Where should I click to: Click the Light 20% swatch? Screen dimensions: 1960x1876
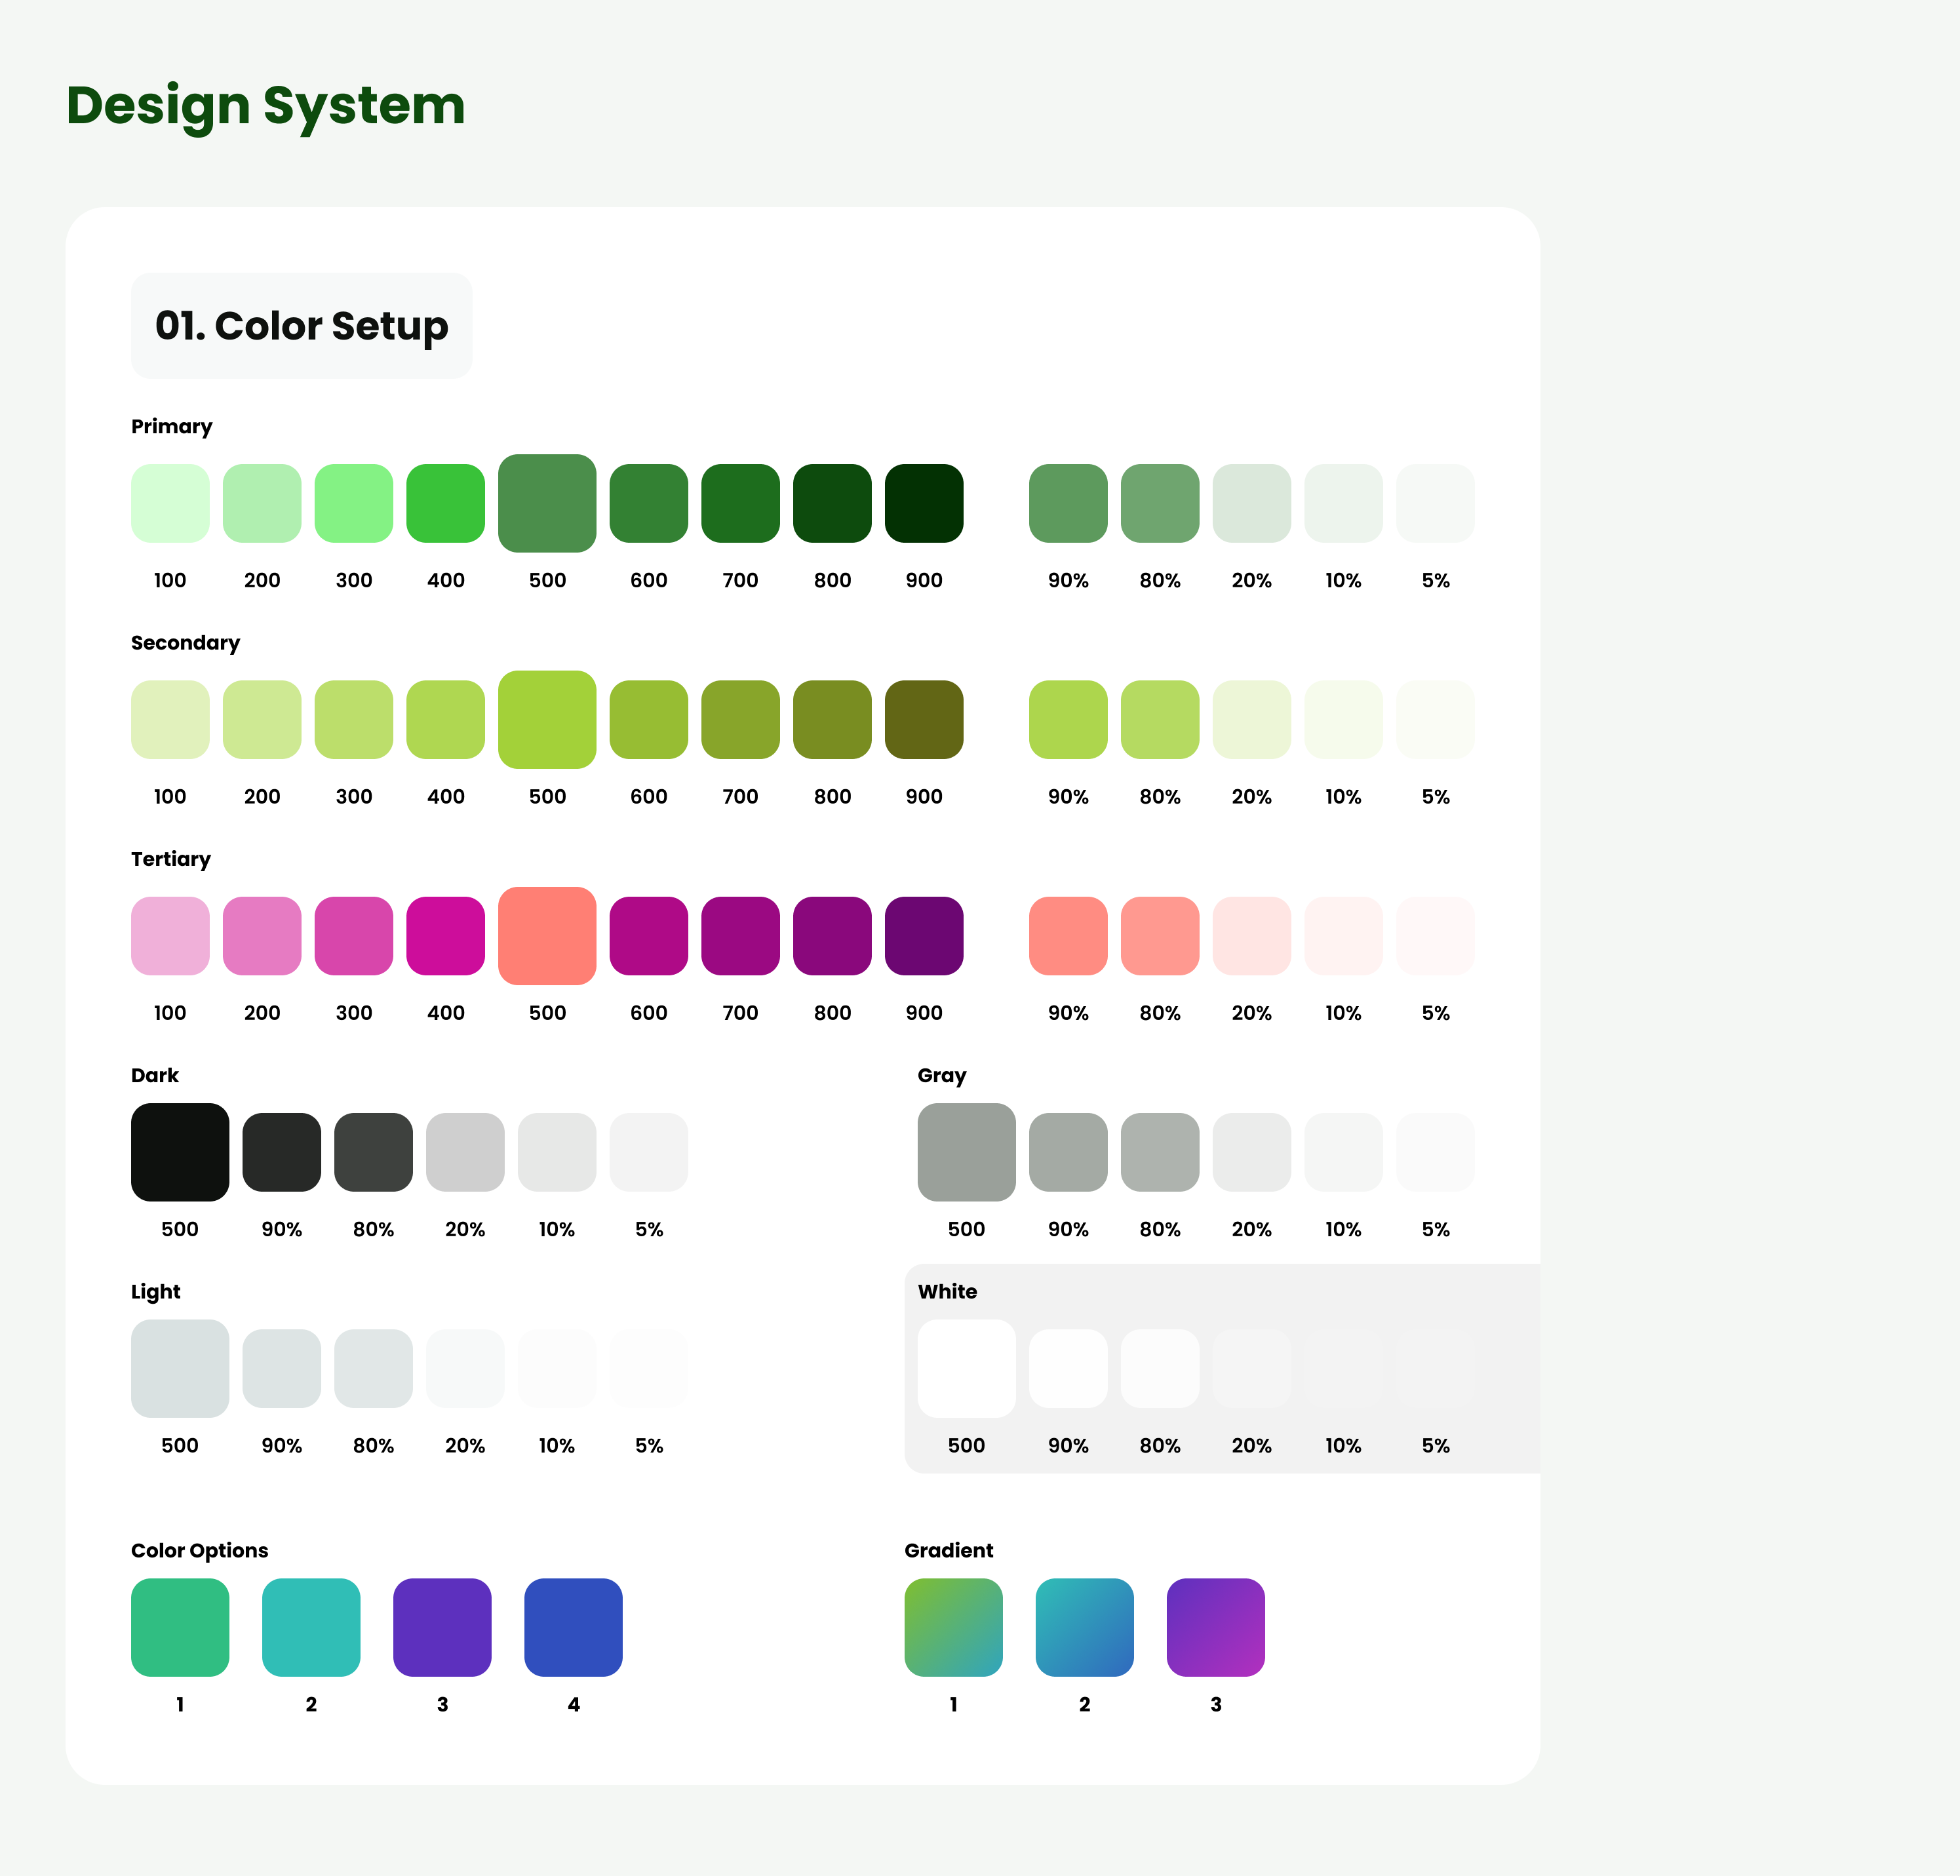[465, 1369]
